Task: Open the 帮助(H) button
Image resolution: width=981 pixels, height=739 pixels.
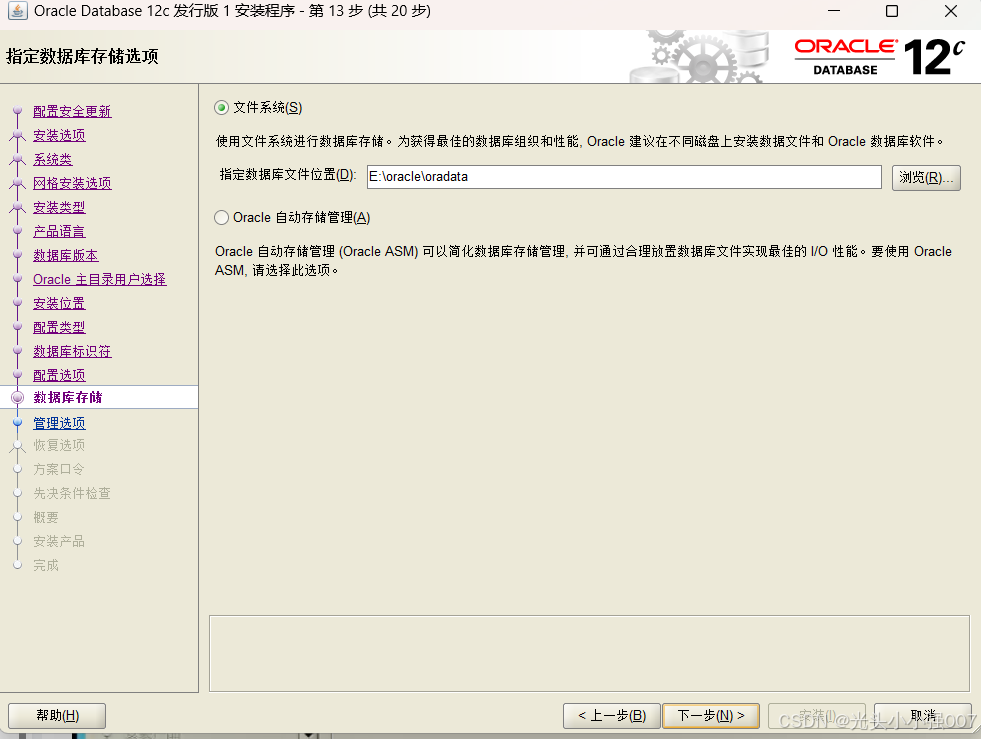Action: 57,716
